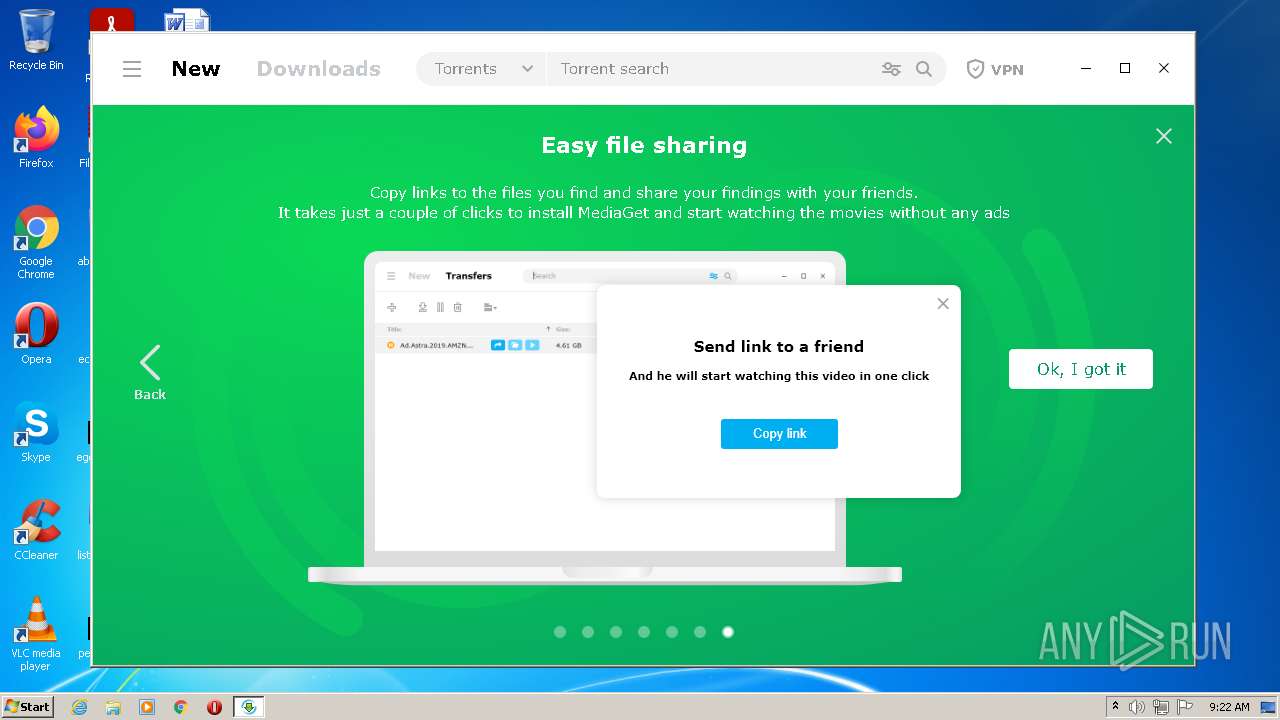
Task: Click the add torrent plus icon in illustration
Action: [392, 308]
